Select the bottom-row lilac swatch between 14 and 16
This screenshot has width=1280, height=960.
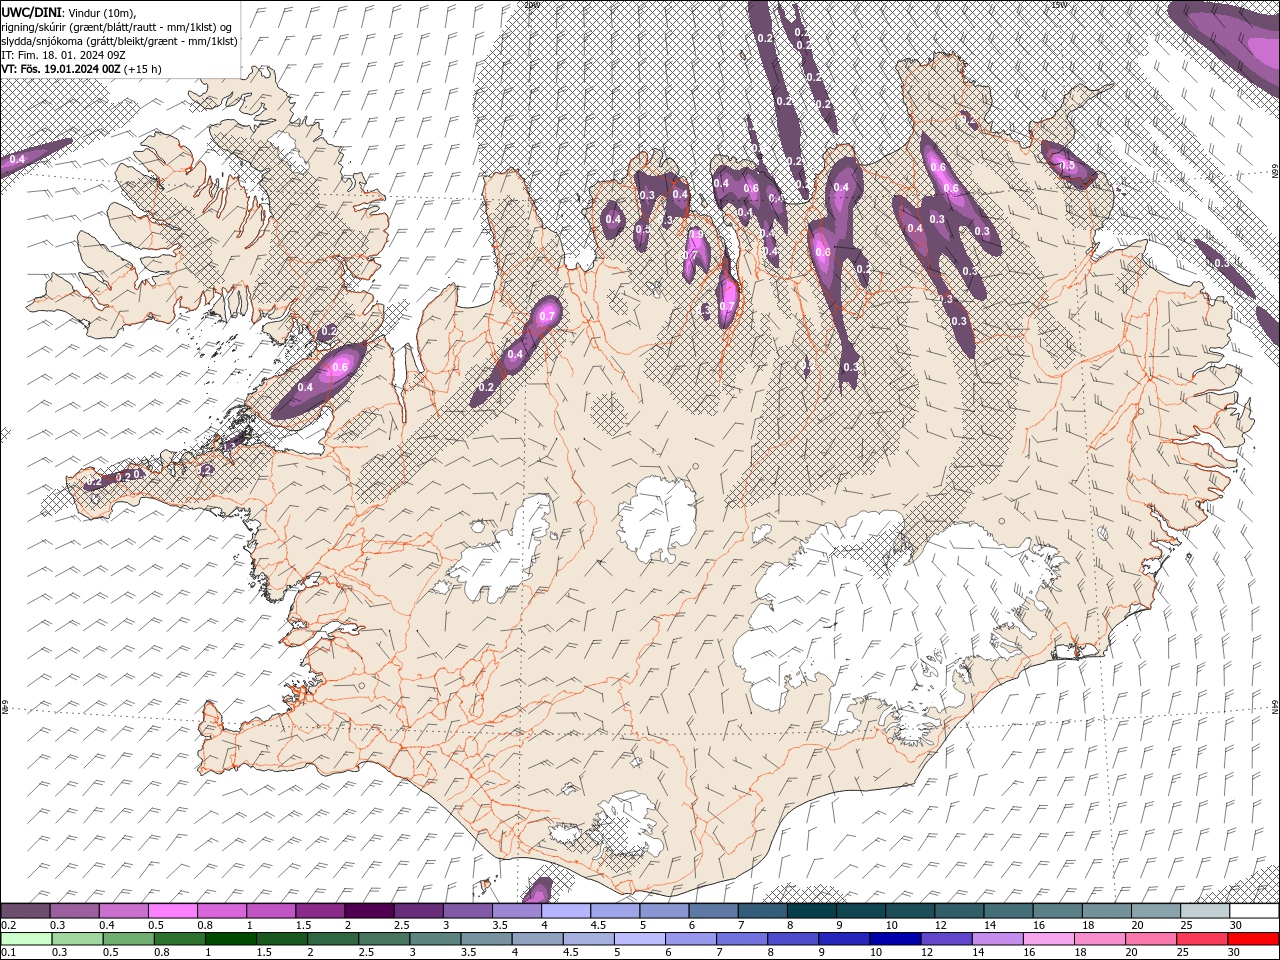[x=998, y=939]
